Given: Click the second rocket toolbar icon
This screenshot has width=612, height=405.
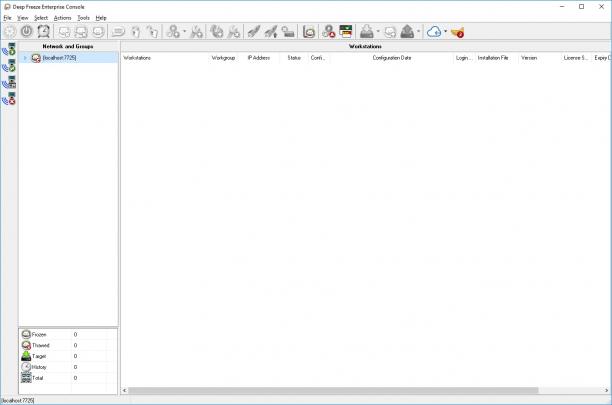Looking at the screenshot, I should coord(271,32).
